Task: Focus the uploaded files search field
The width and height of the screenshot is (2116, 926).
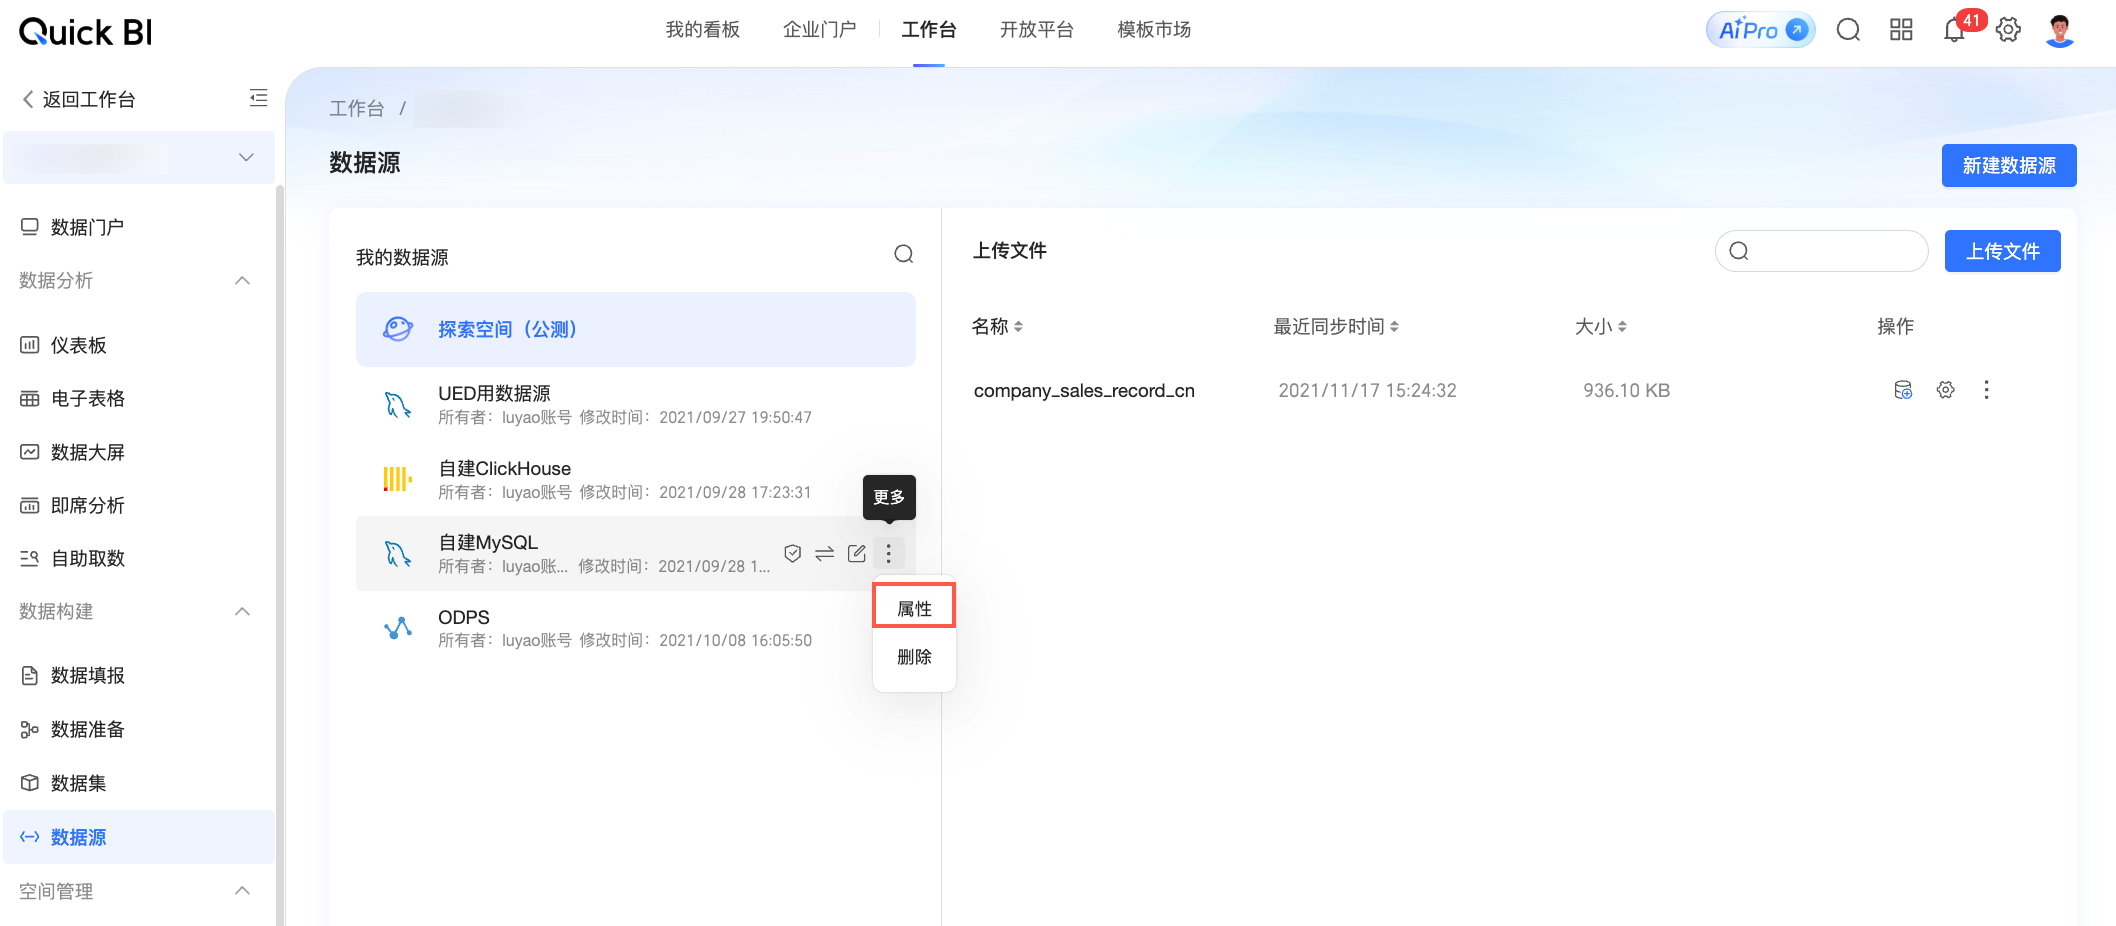Action: click(1822, 251)
